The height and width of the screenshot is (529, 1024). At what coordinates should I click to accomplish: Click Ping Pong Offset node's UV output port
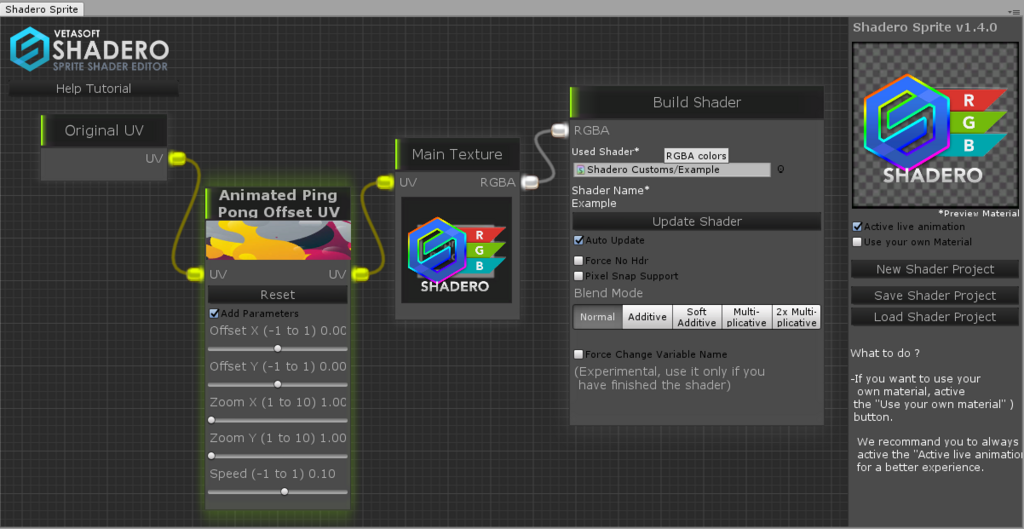(x=359, y=274)
